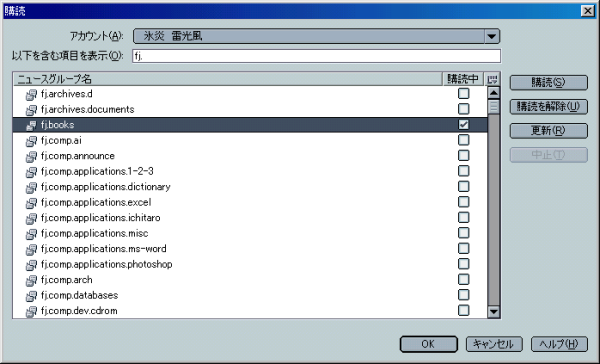Check the subscribe box for fj.comp.applications.ms-word

click(x=463, y=248)
